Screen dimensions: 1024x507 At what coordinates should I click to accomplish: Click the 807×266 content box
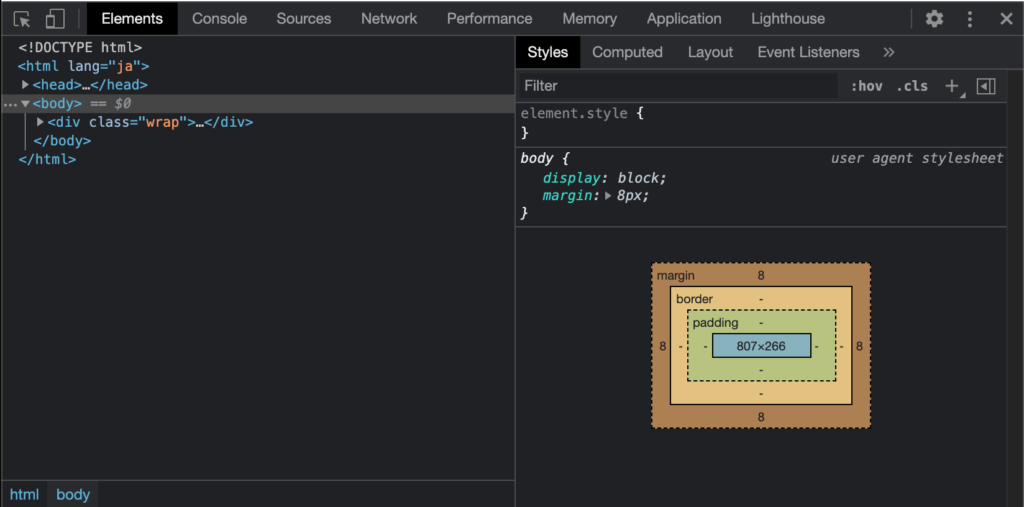[x=761, y=346]
